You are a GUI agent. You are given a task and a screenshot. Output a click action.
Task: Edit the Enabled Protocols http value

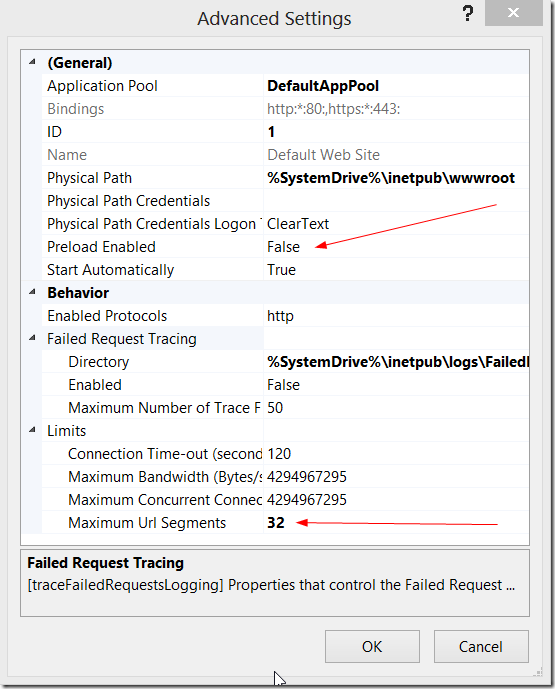(x=280, y=316)
